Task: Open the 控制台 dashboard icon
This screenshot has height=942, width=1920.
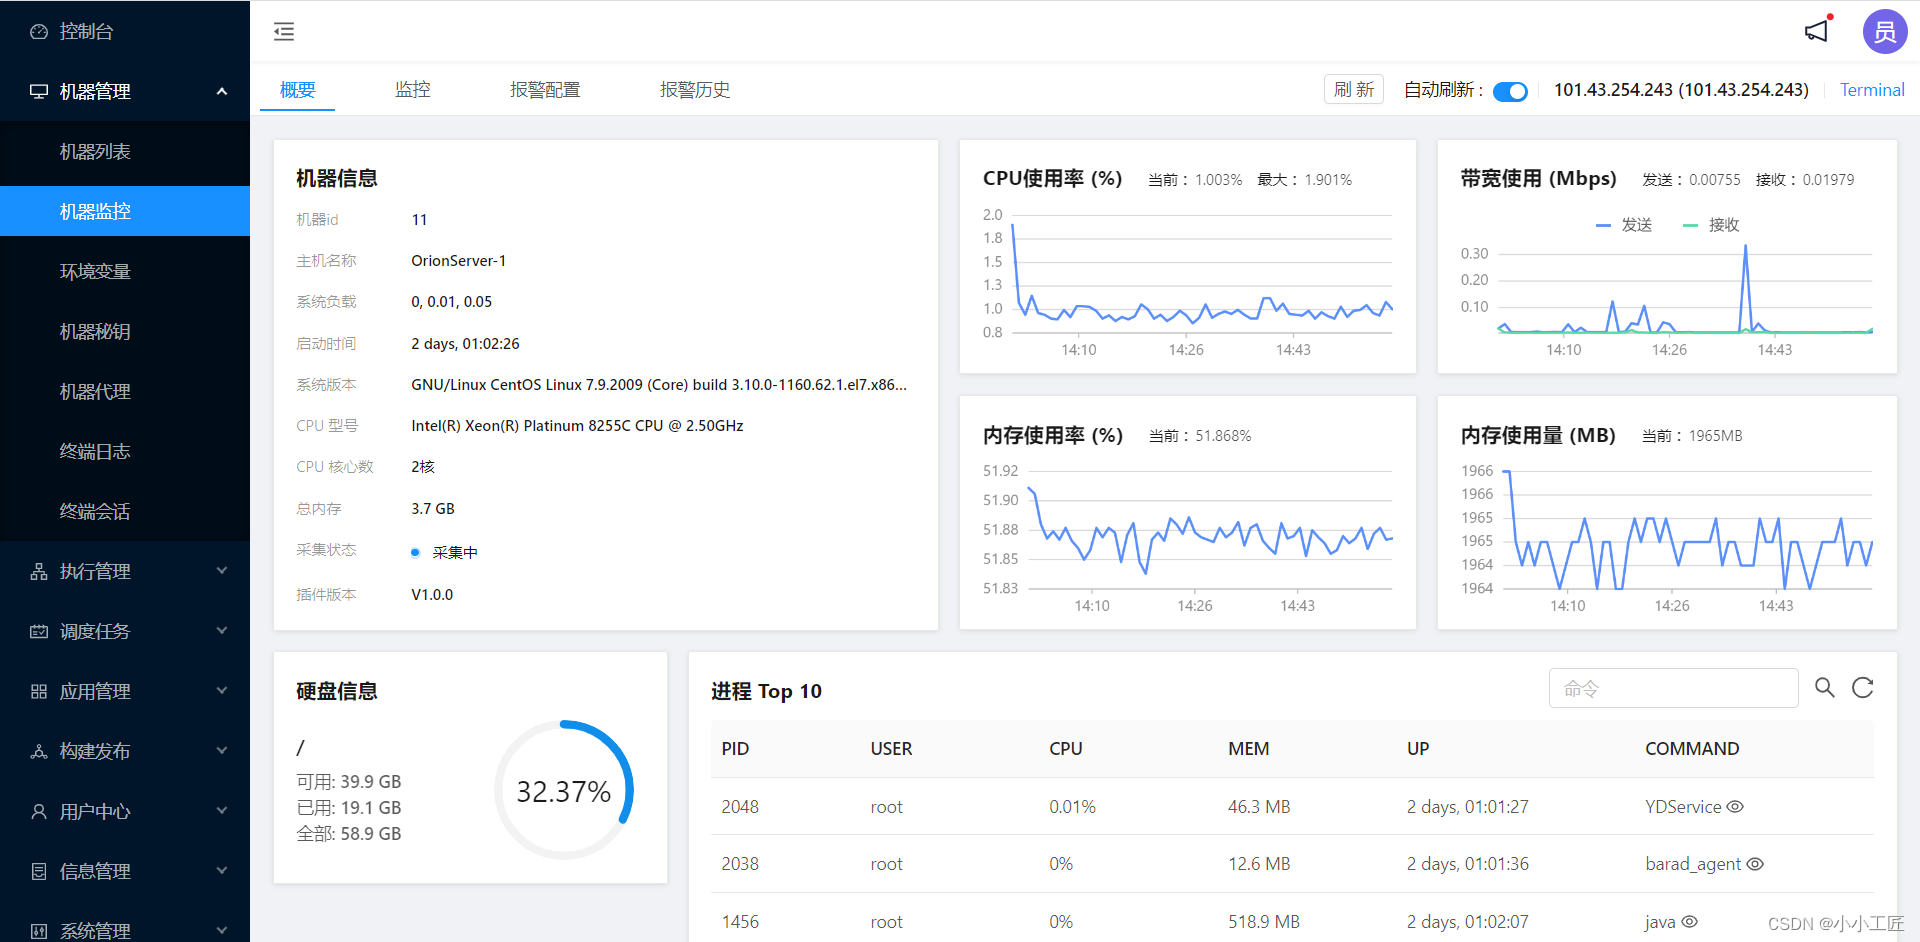Action: (37, 30)
